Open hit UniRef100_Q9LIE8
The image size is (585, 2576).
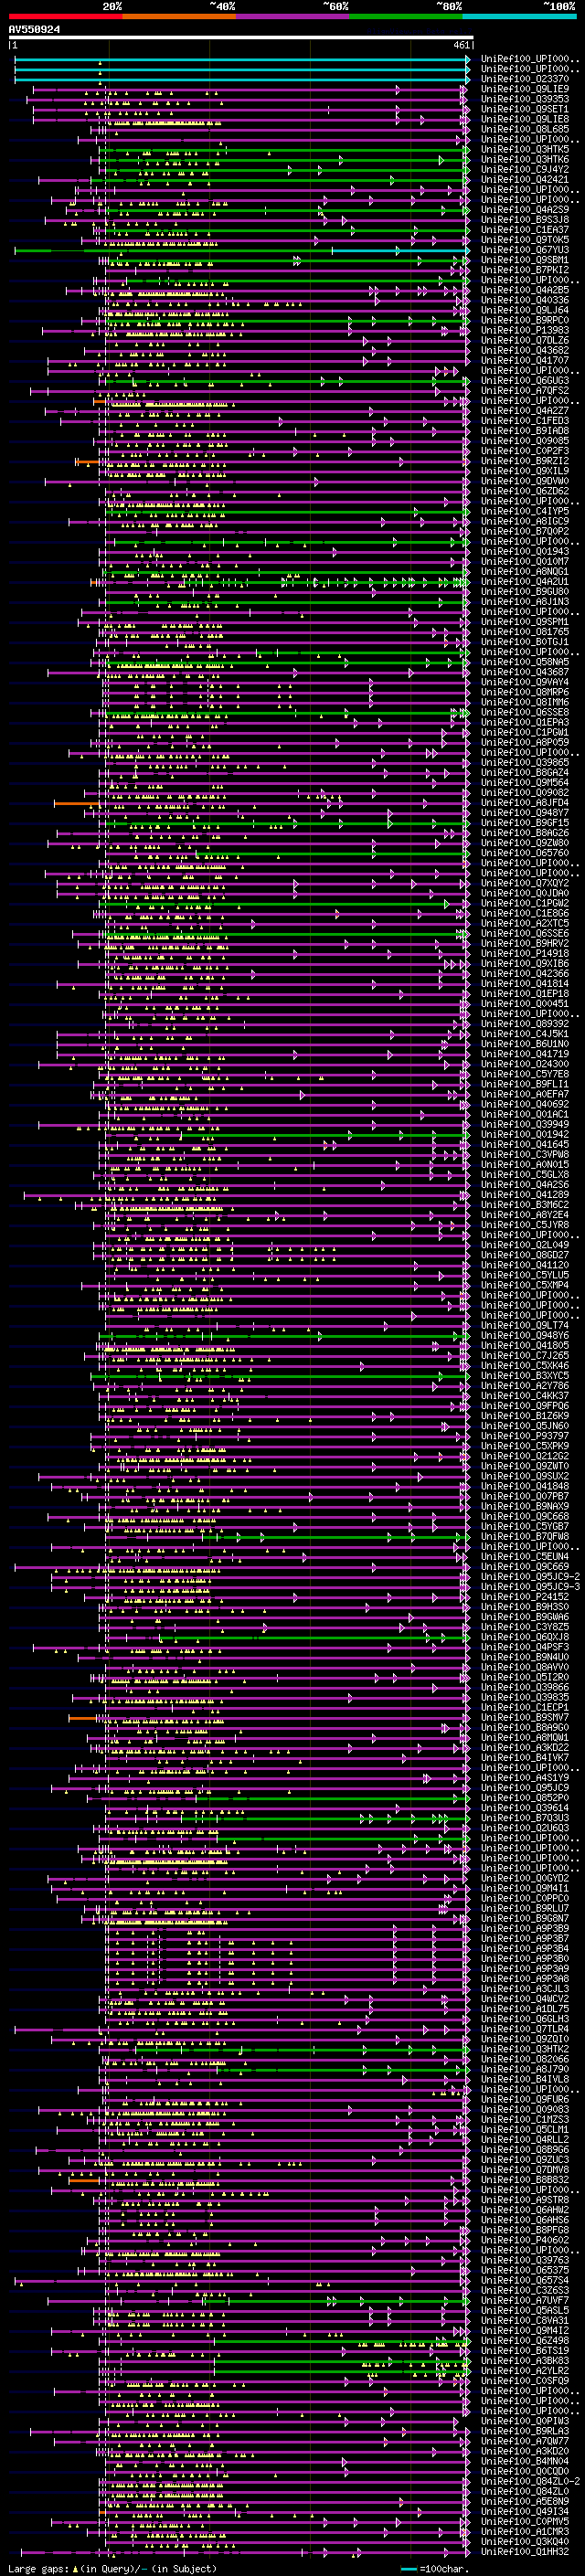pos(525,119)
